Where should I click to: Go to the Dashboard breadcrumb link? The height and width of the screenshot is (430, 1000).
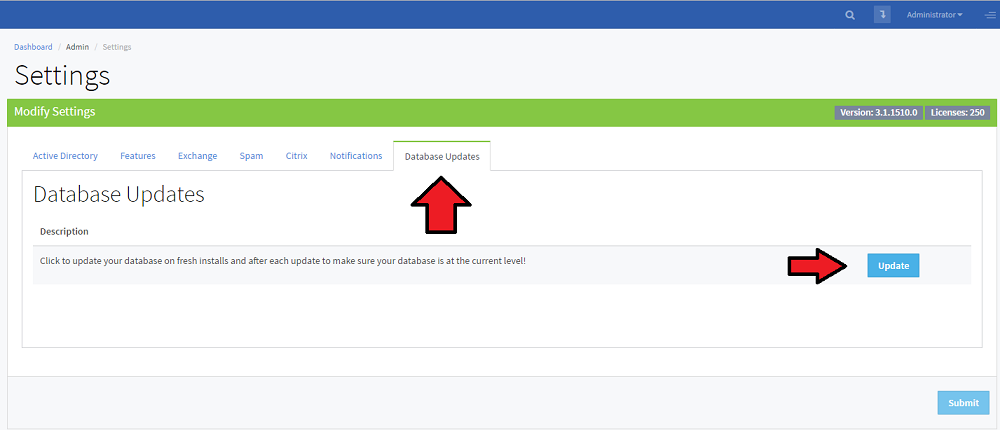(x=33, y=47)
